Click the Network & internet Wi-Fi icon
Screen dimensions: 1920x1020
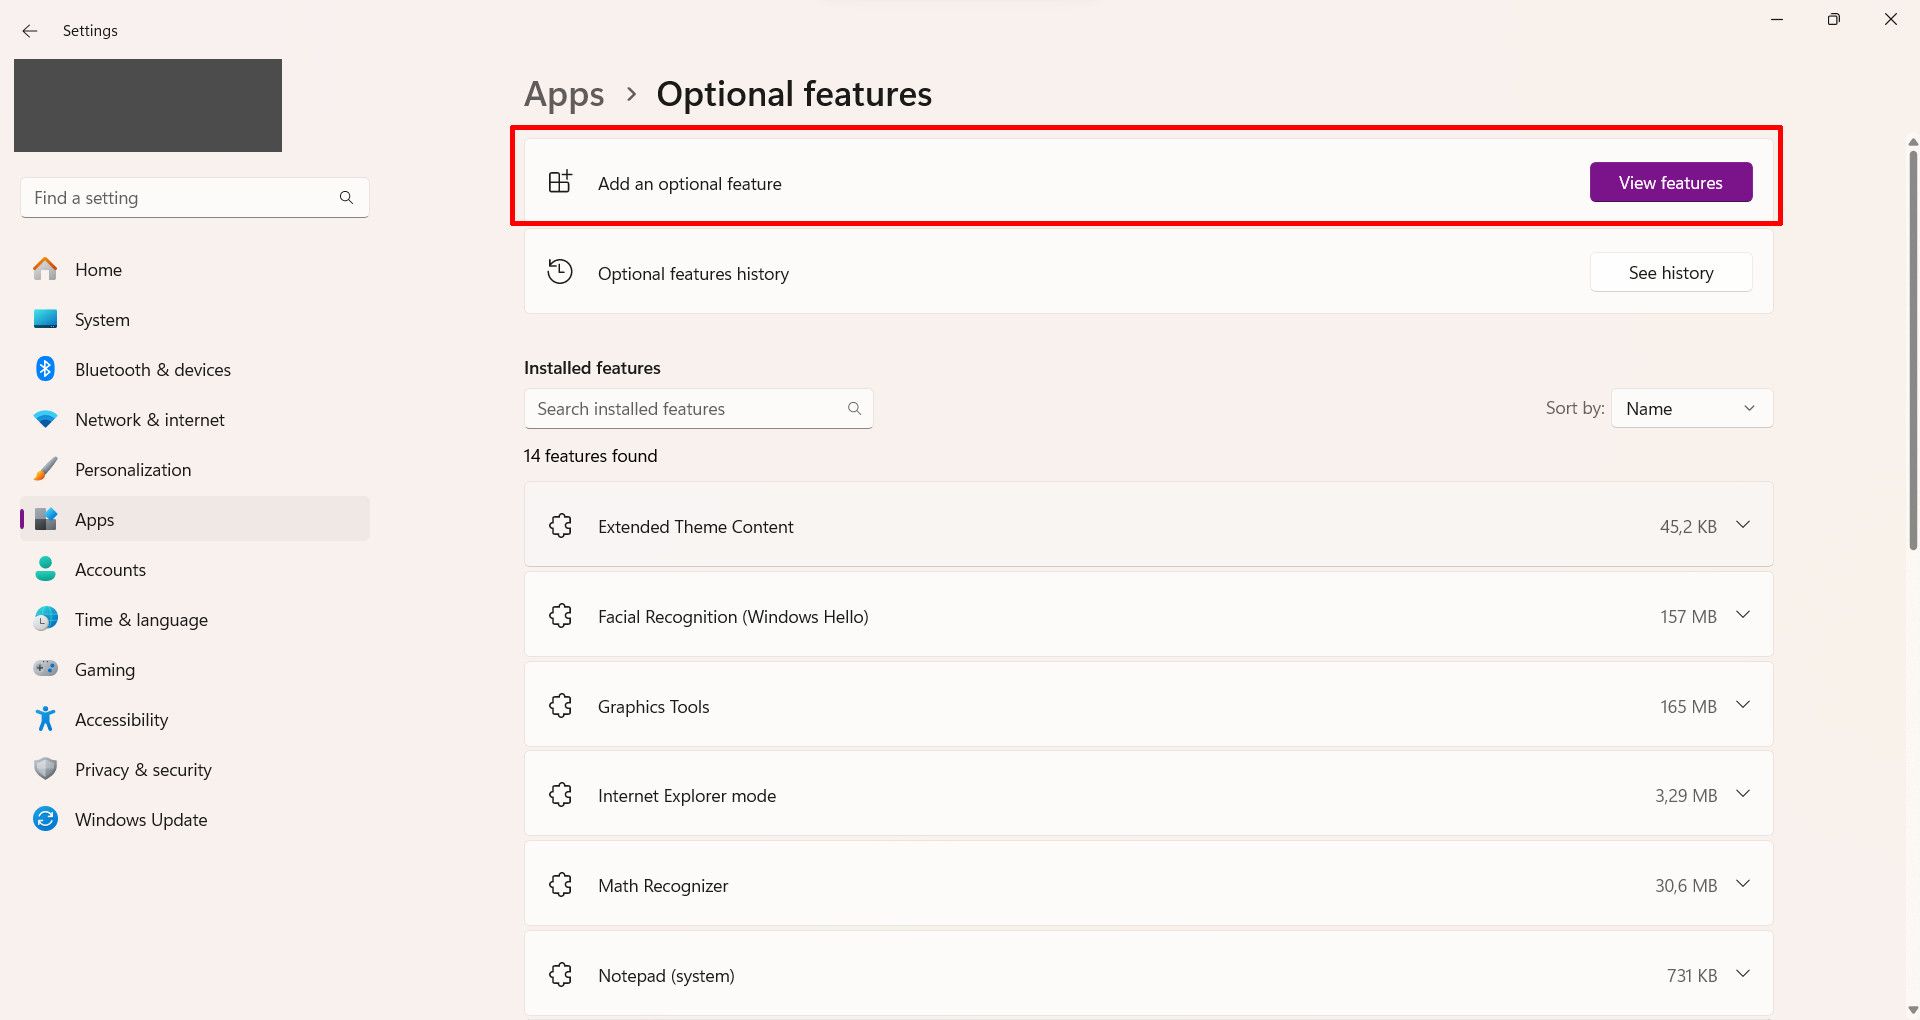click(45, 420)
